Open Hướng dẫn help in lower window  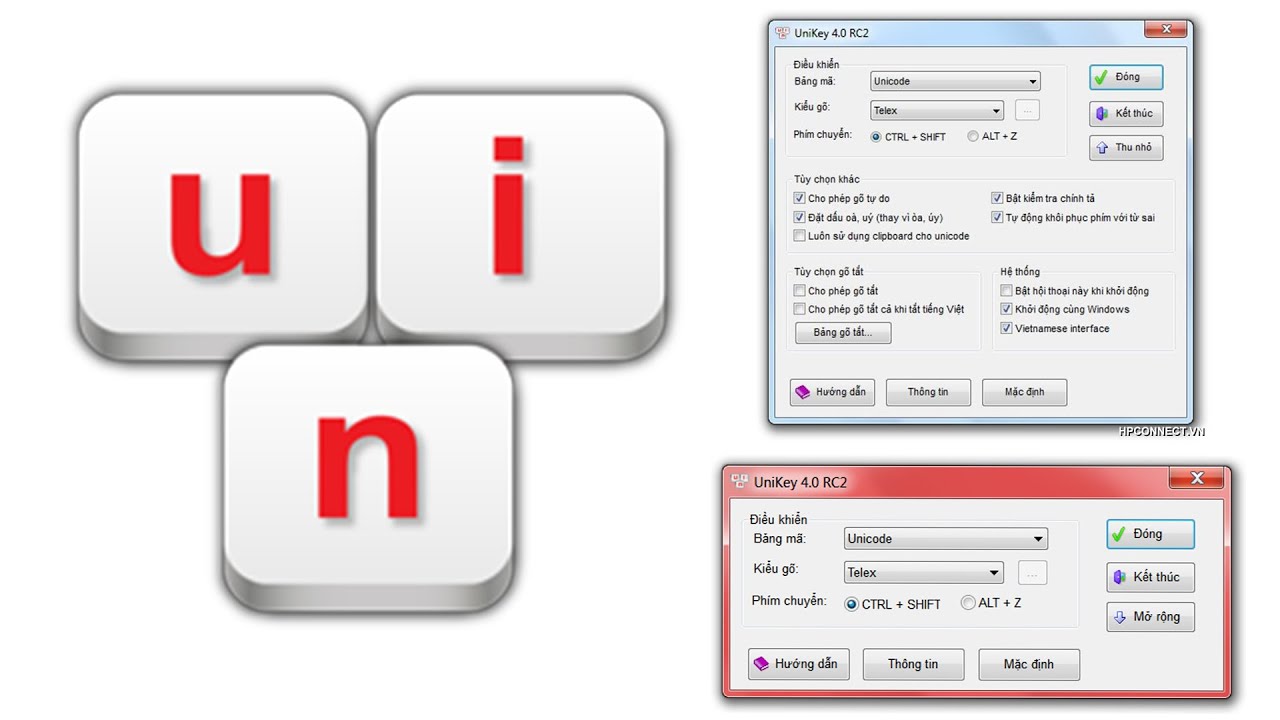point(798,664)
